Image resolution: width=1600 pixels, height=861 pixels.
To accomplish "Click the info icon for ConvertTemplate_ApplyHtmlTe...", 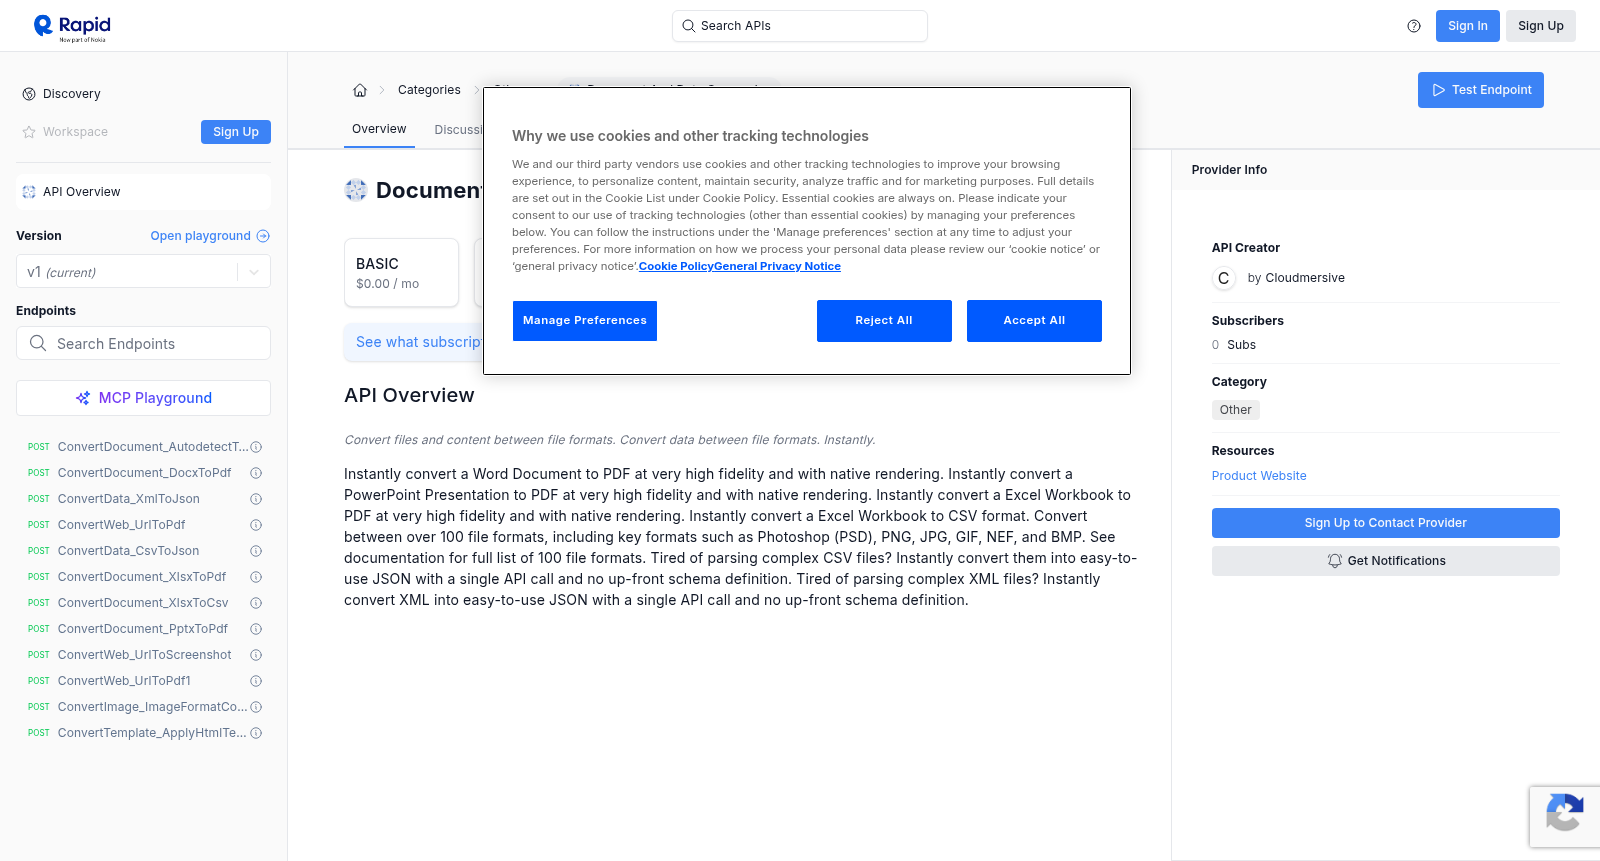I will click(256, 733).
